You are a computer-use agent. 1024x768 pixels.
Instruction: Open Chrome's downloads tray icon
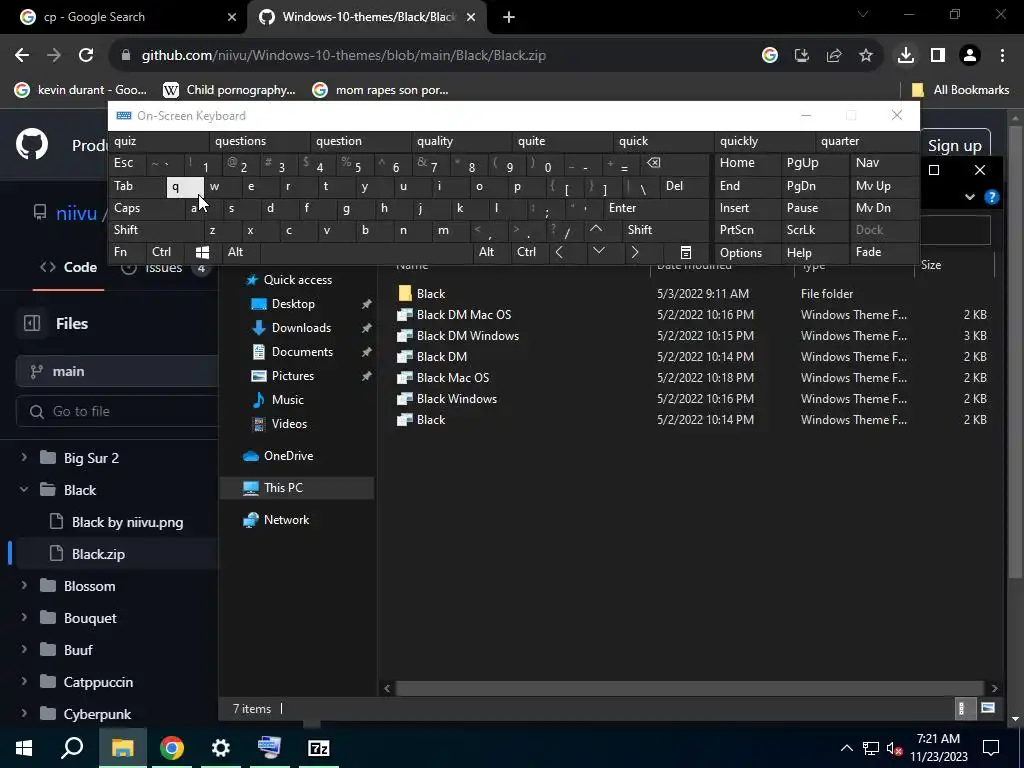coord(905,56)
